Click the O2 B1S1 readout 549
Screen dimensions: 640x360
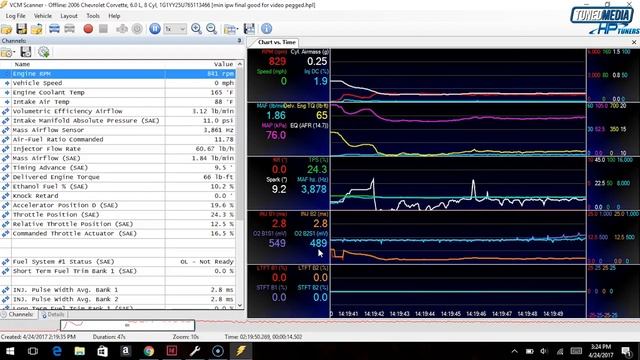pyautogui.click(x=277, y=243)
